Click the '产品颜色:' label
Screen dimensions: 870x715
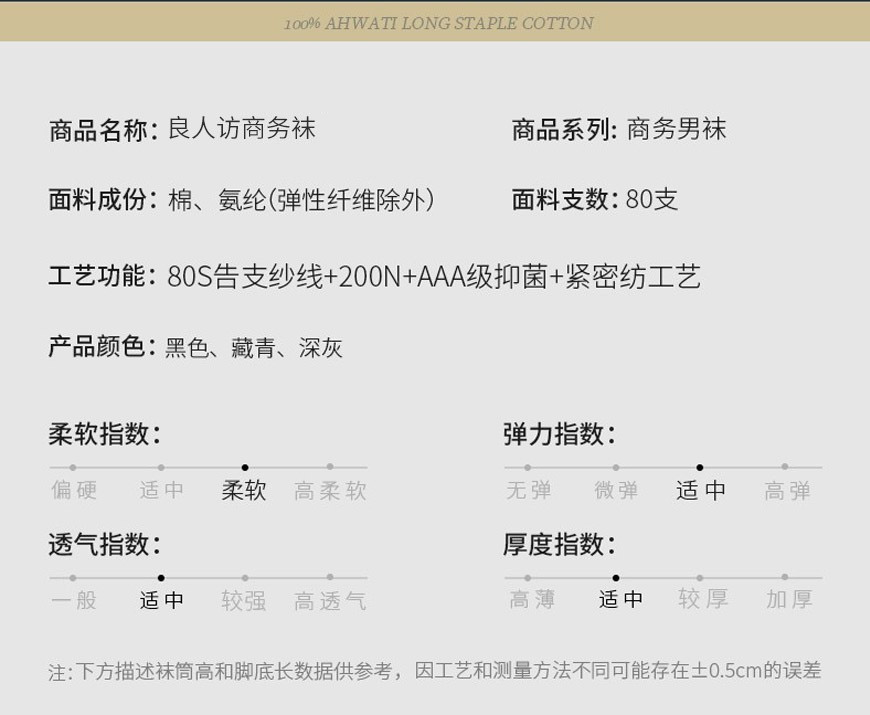103,347
